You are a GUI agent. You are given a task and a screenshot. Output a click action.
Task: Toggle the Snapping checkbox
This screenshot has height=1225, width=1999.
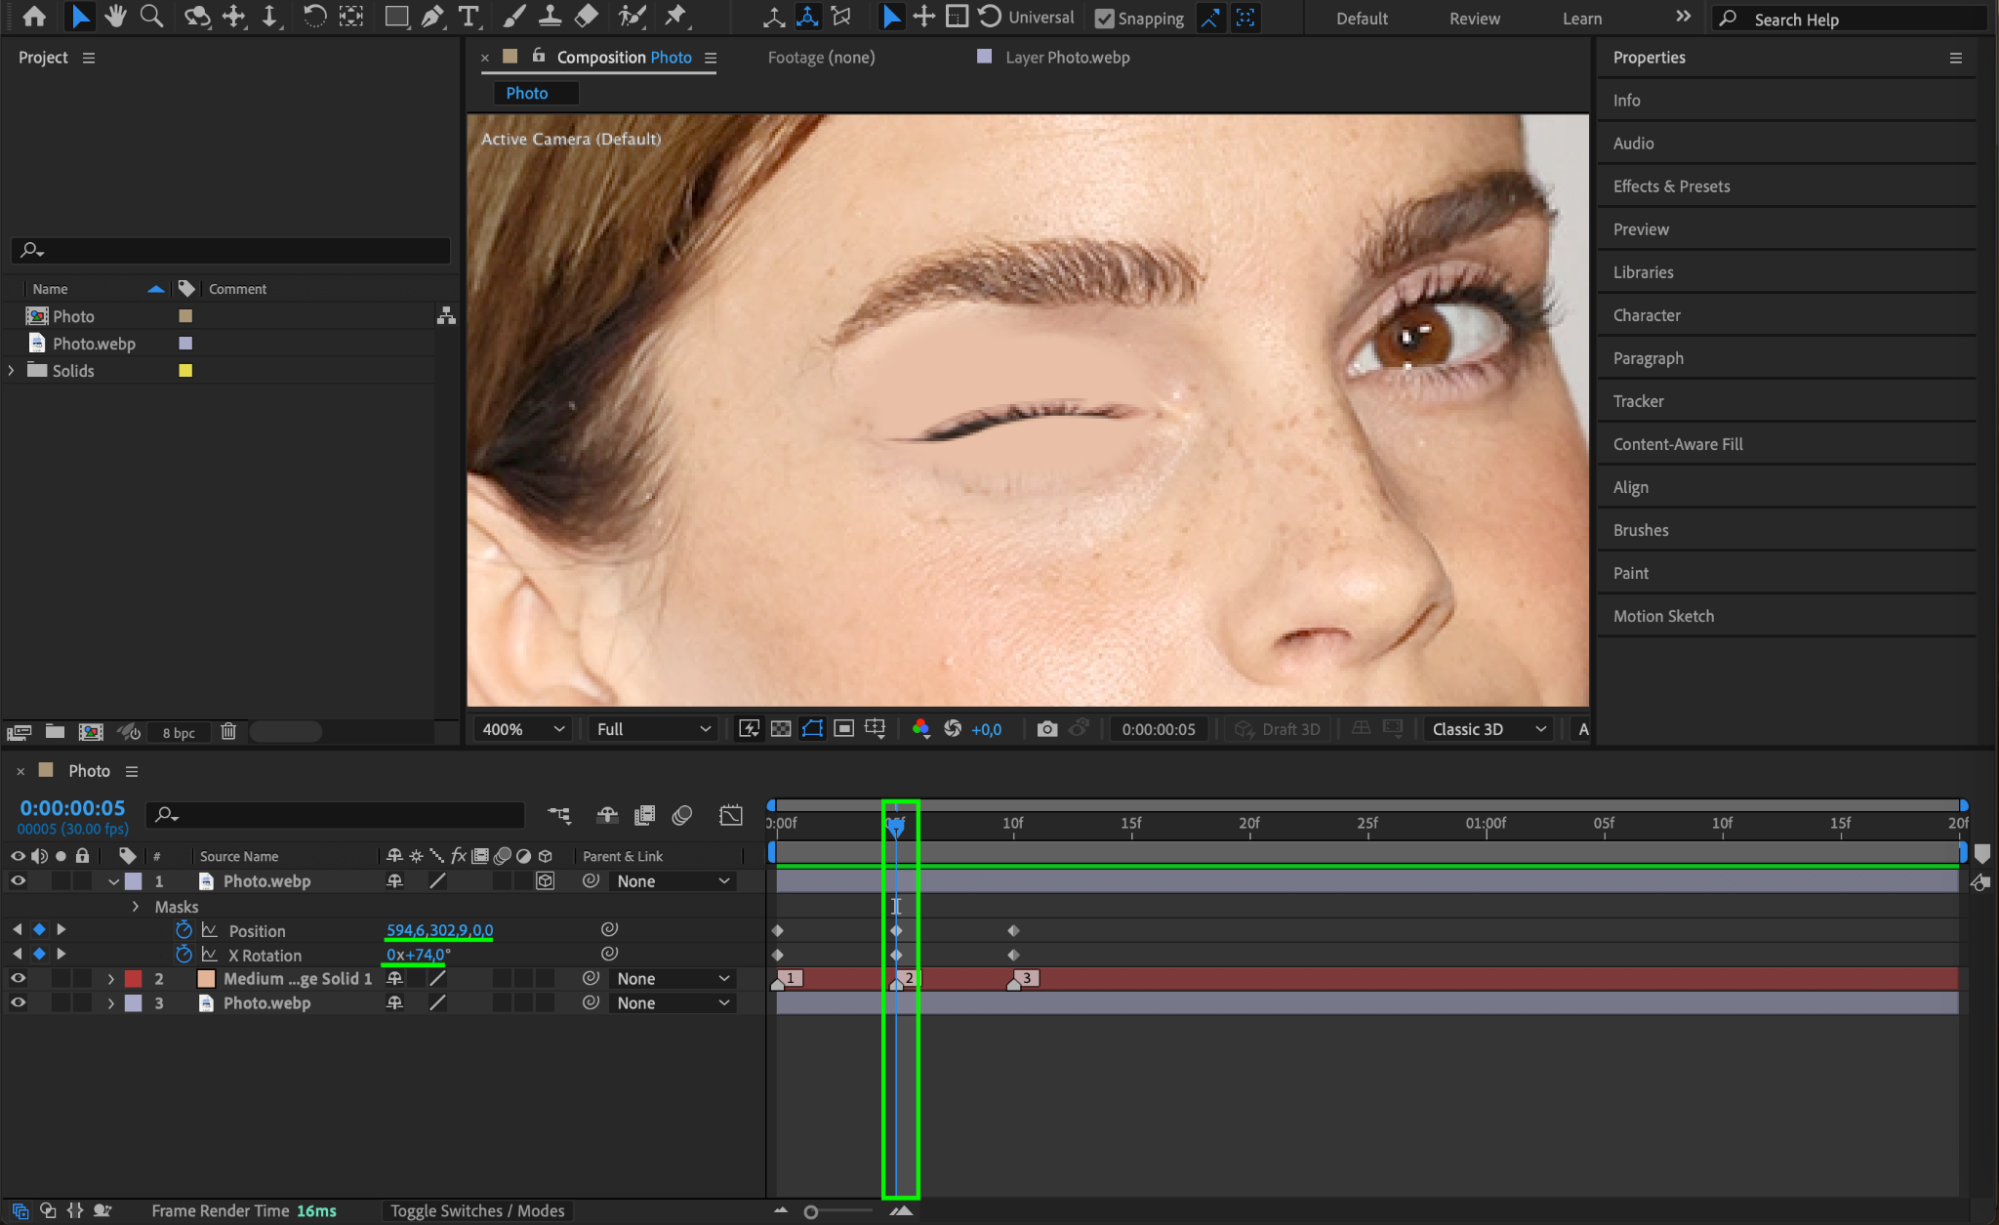coord(1104,18)
